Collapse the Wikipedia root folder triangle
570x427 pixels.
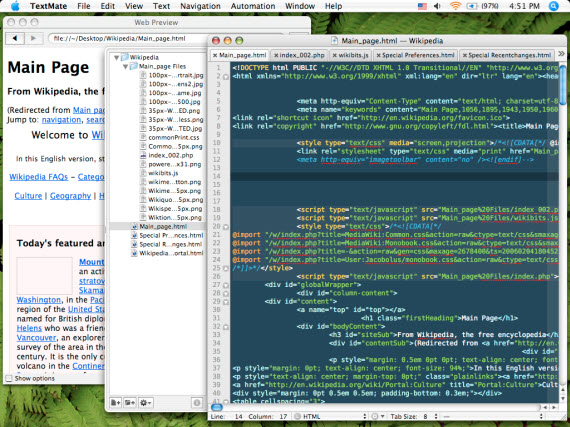pyautogui.click(x=116, y=57)
